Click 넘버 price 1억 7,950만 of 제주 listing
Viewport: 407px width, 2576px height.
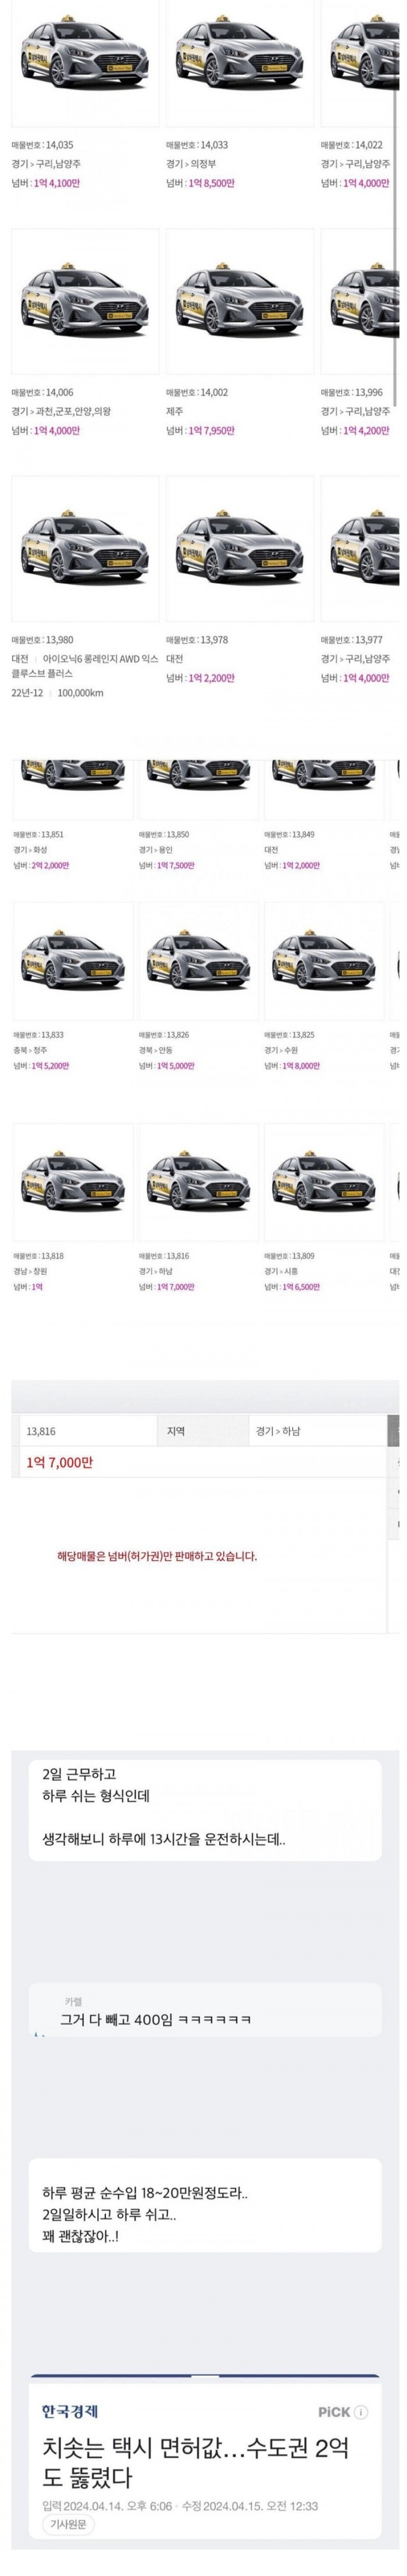[211, 431]
